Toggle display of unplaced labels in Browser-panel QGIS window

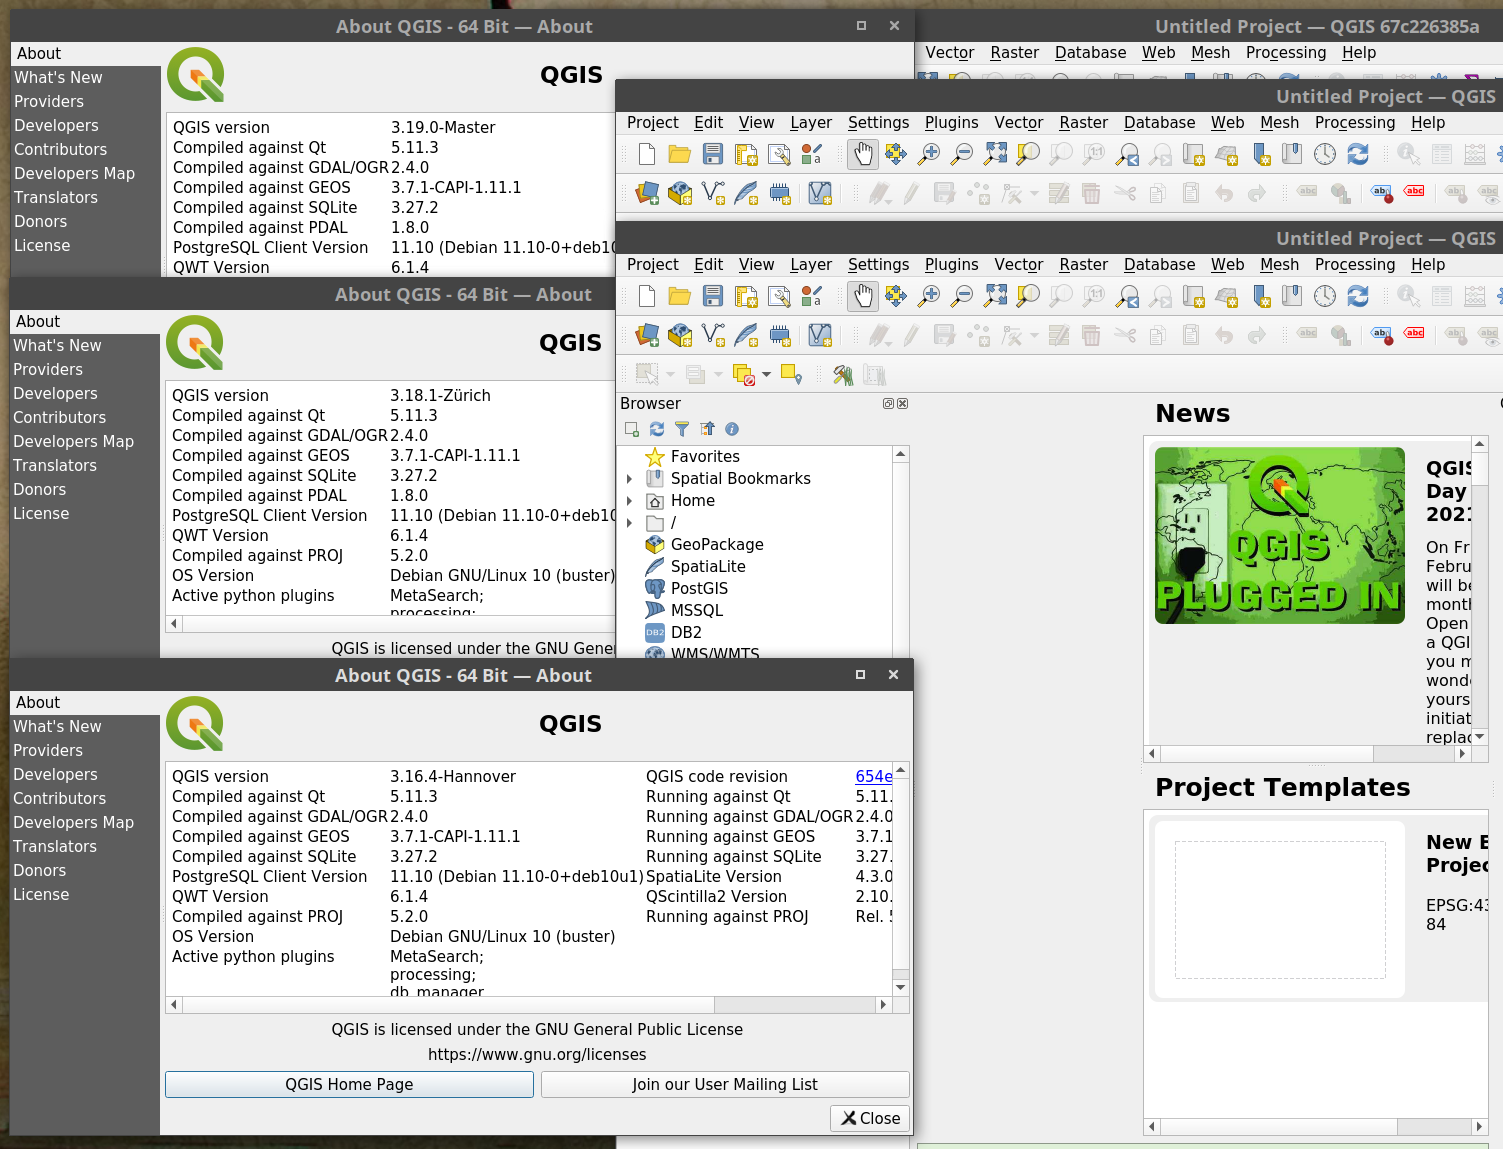click(x=1414, y=335)
